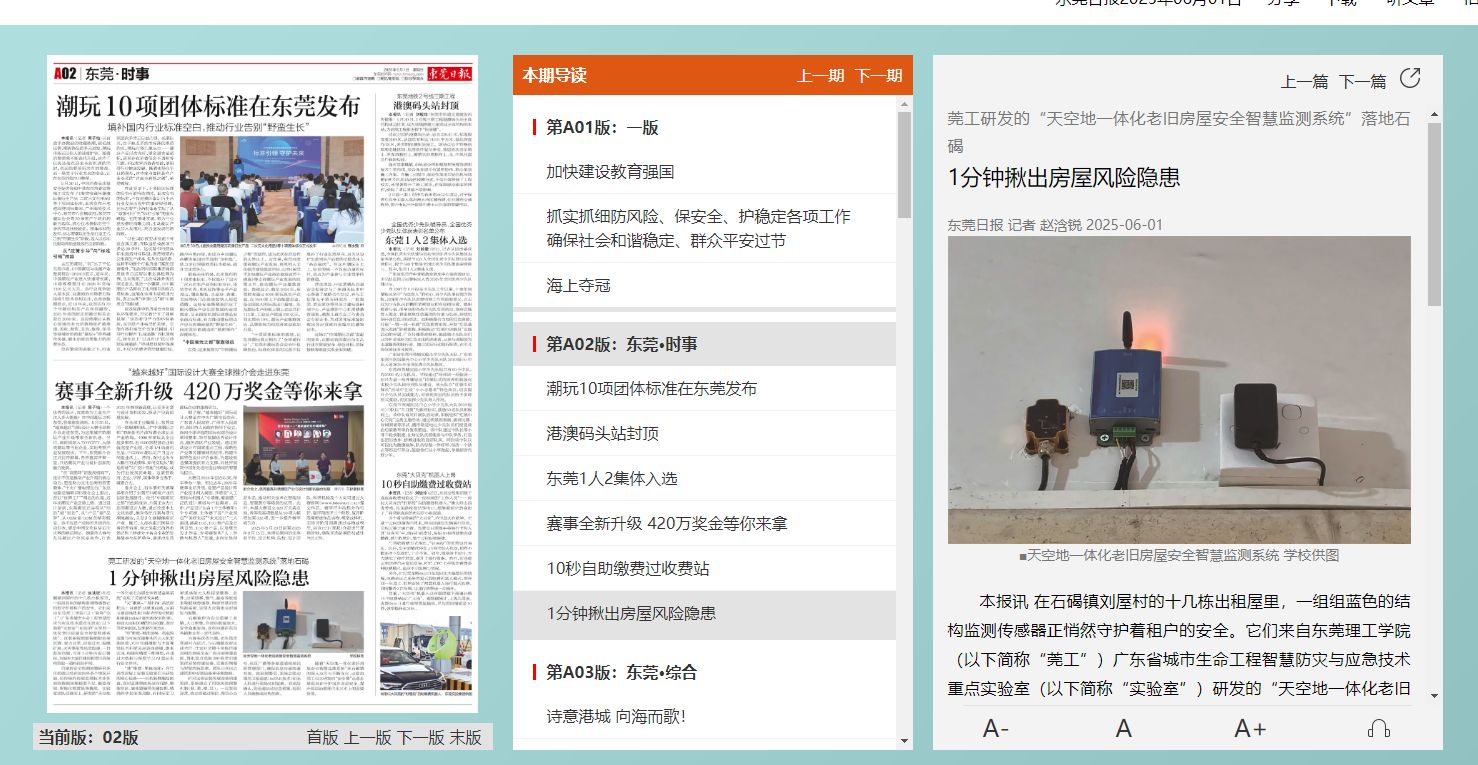Jump to next page 下一版
Image resolution: width=1478 pixels, height=765 pixels.
420,738
